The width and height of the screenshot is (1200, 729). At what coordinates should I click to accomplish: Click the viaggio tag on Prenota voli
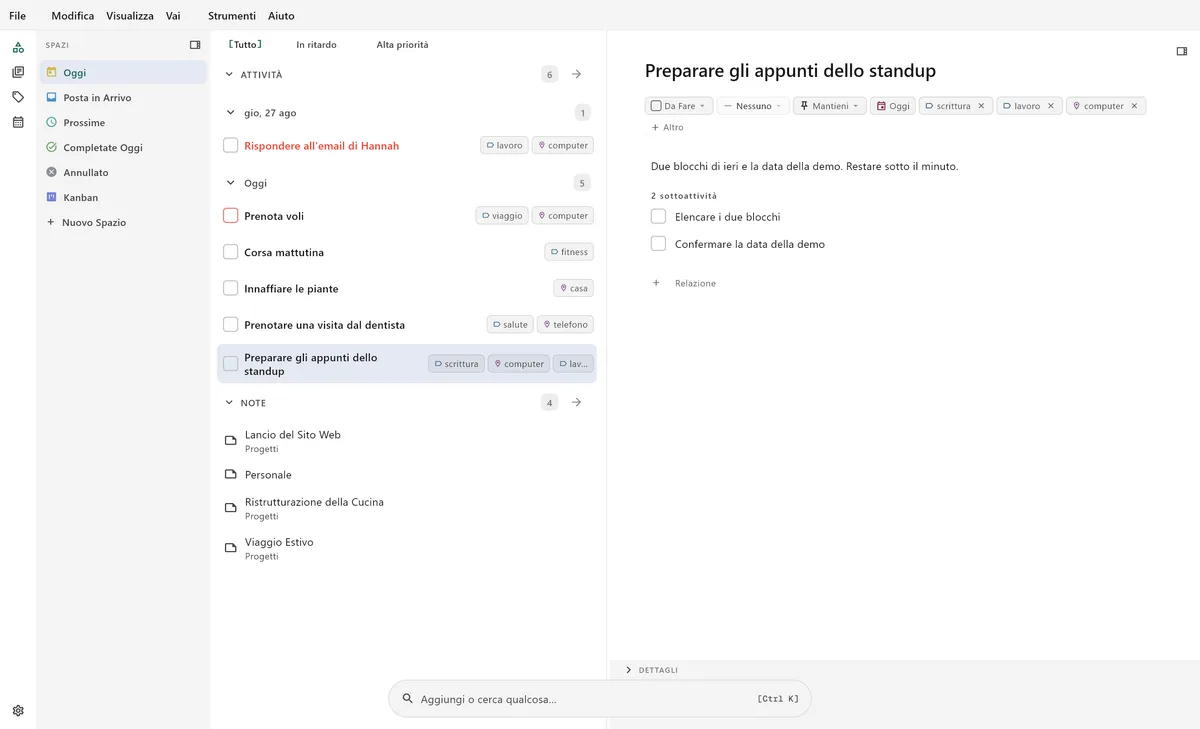click(x=502, y=215)
